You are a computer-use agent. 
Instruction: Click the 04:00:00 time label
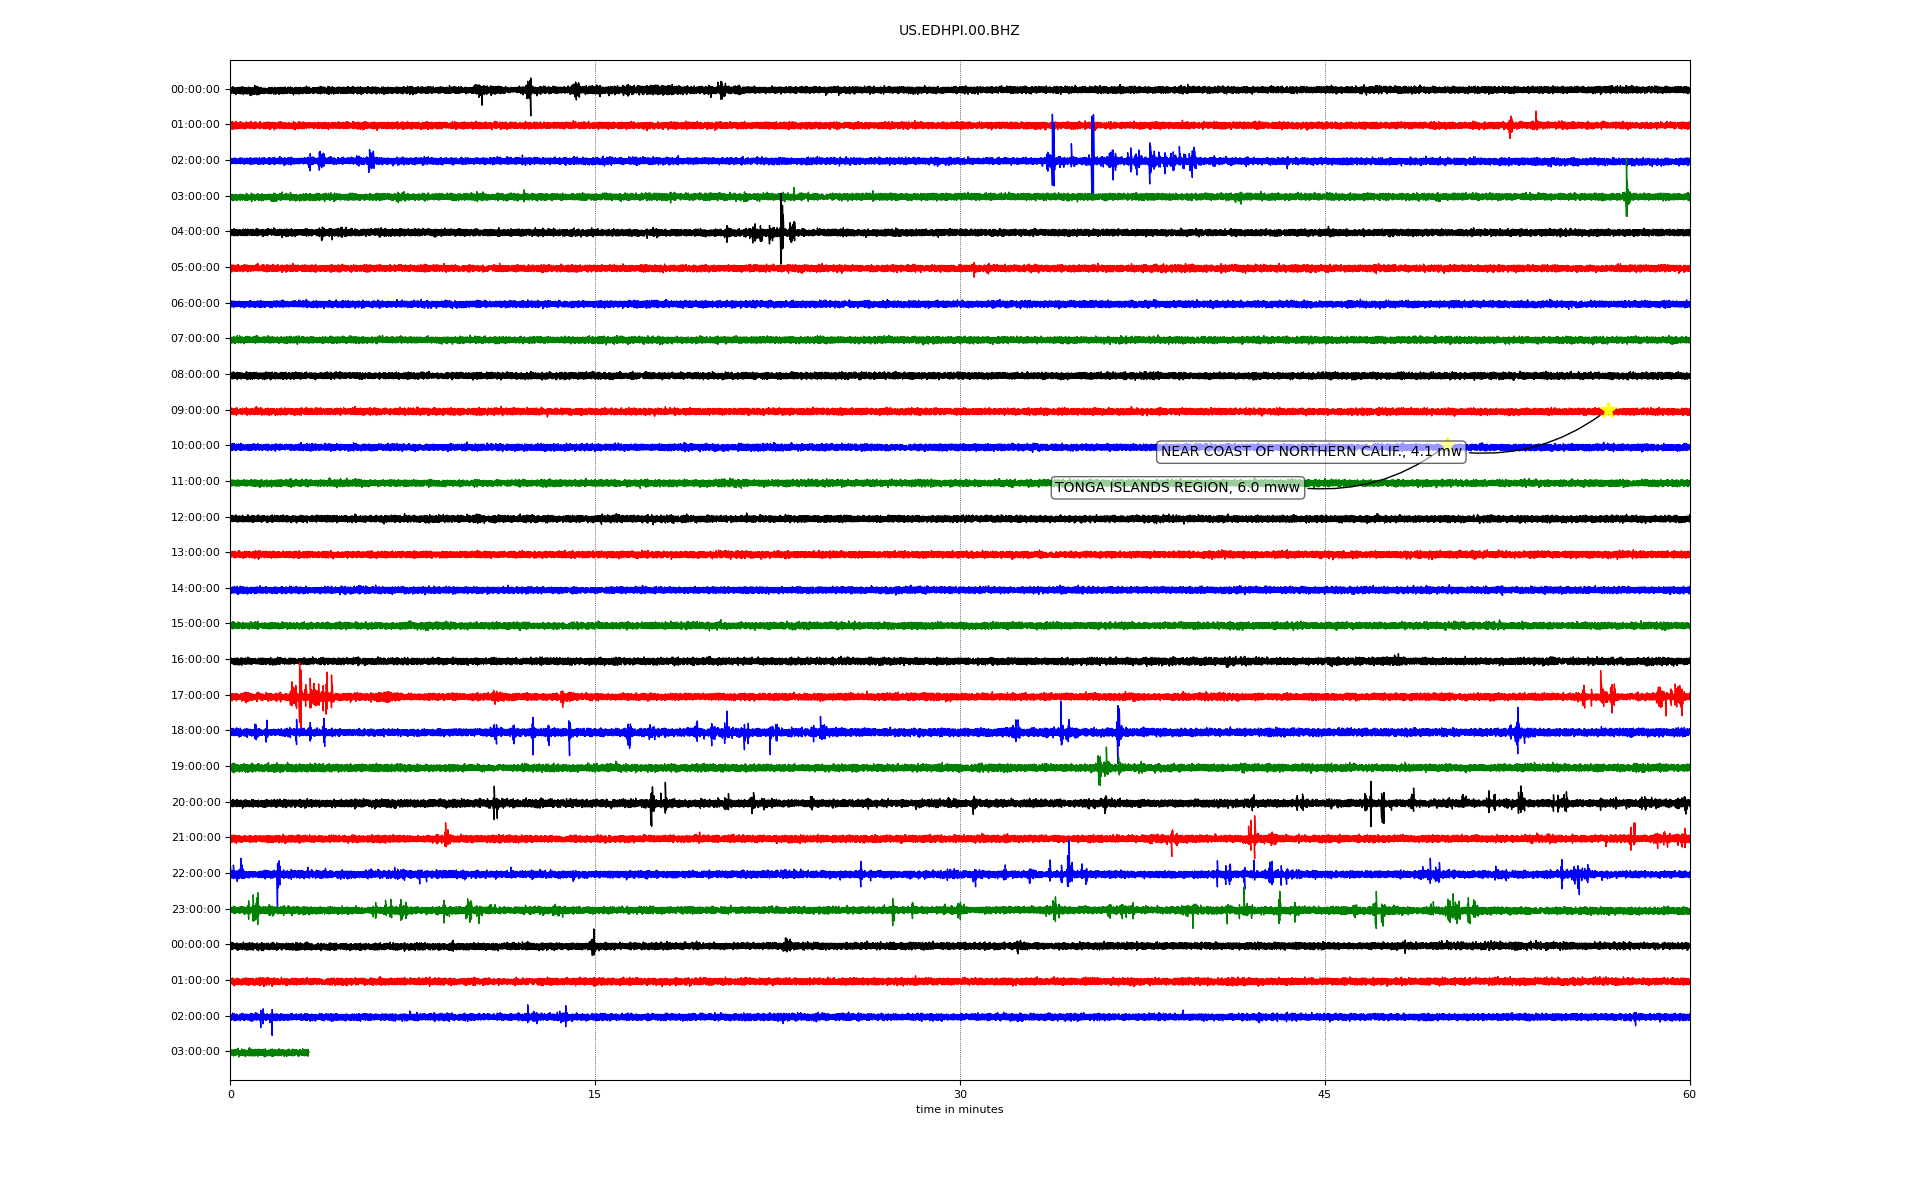[195, 232]
